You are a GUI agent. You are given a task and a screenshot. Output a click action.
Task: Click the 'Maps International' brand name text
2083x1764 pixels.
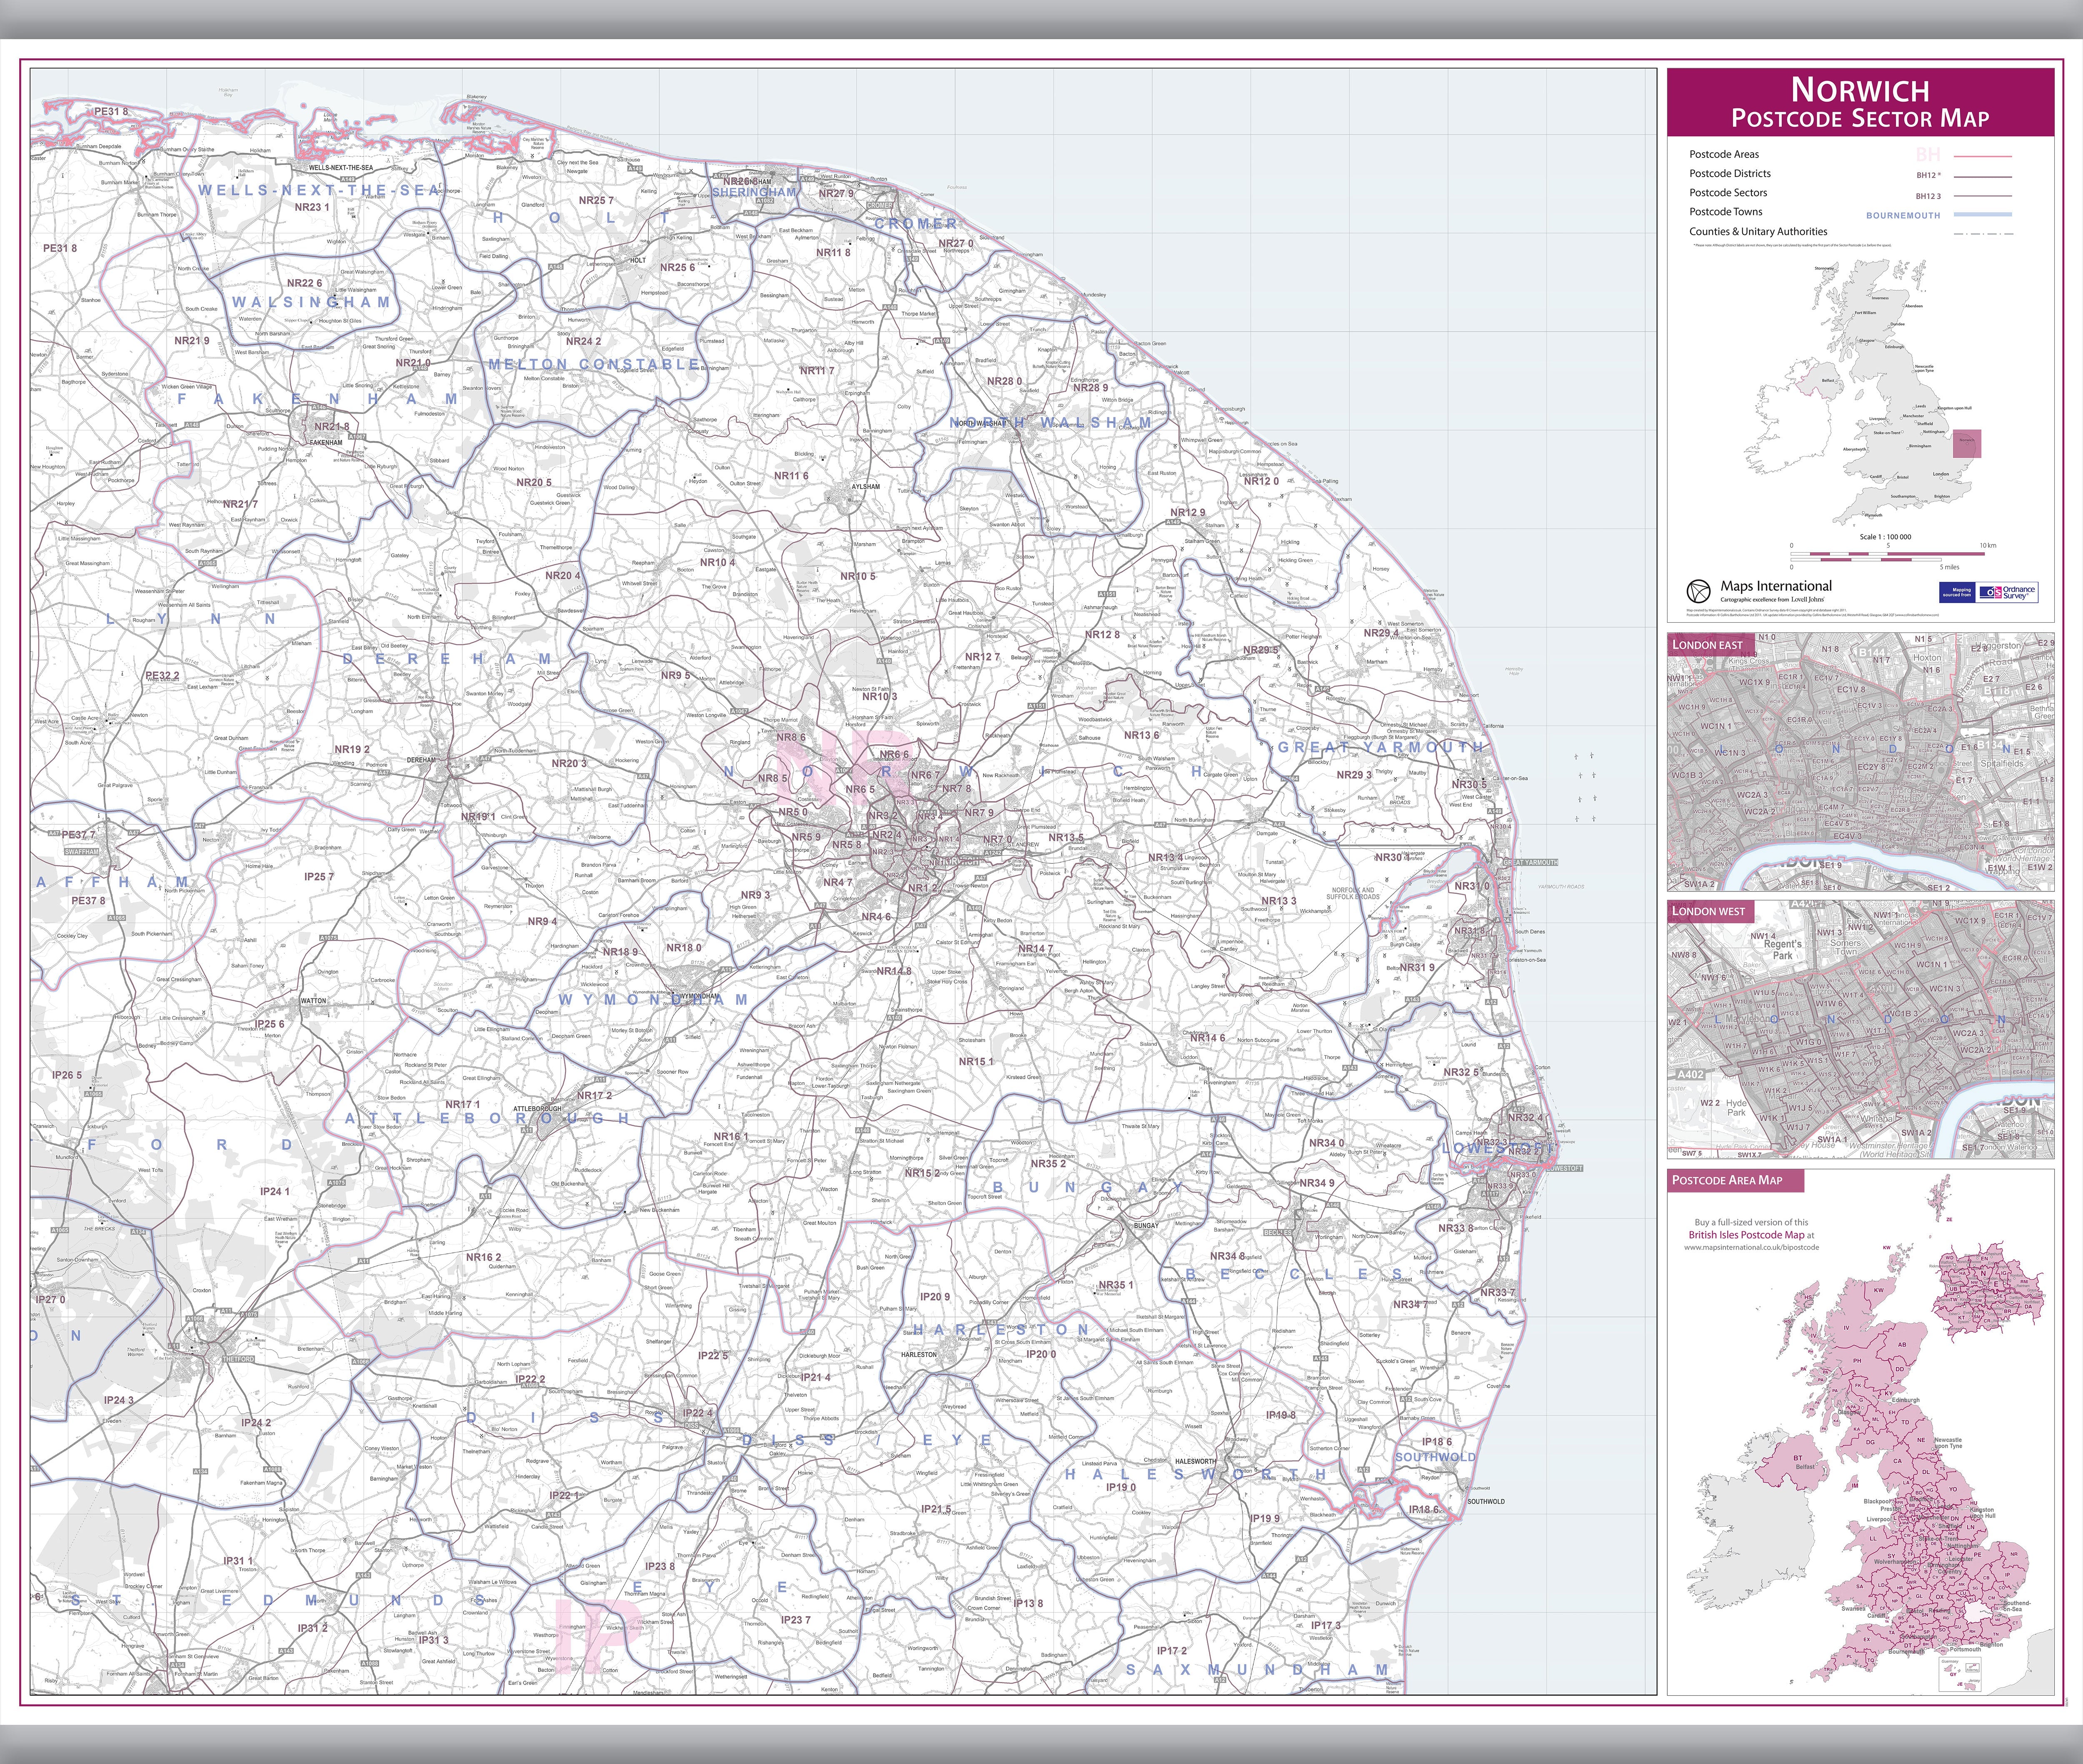tap(1776, 586)
